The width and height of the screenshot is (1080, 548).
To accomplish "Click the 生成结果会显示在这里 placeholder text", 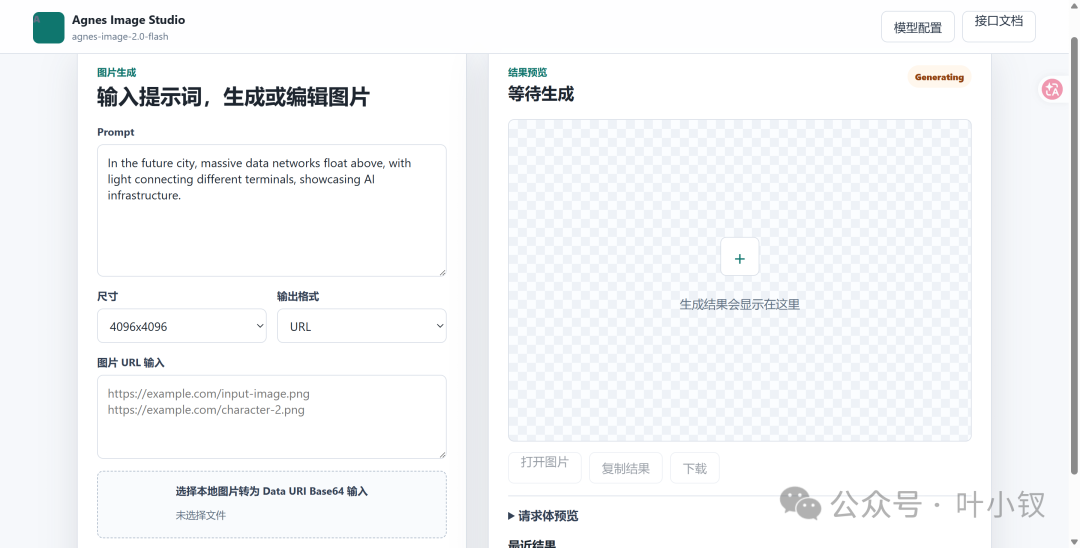I will click(739, 304).
